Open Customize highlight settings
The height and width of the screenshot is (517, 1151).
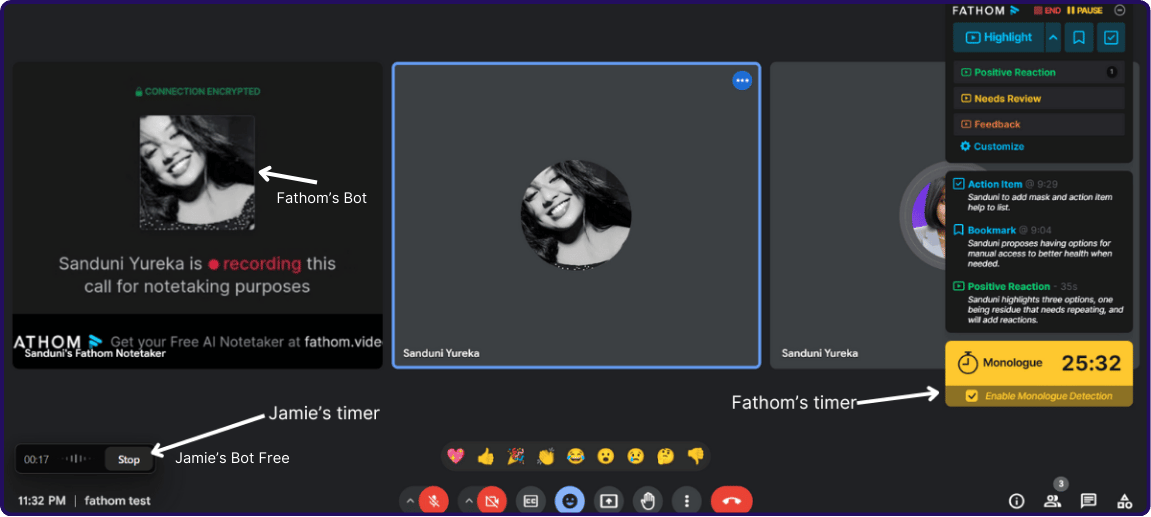(x=992, y=146)
